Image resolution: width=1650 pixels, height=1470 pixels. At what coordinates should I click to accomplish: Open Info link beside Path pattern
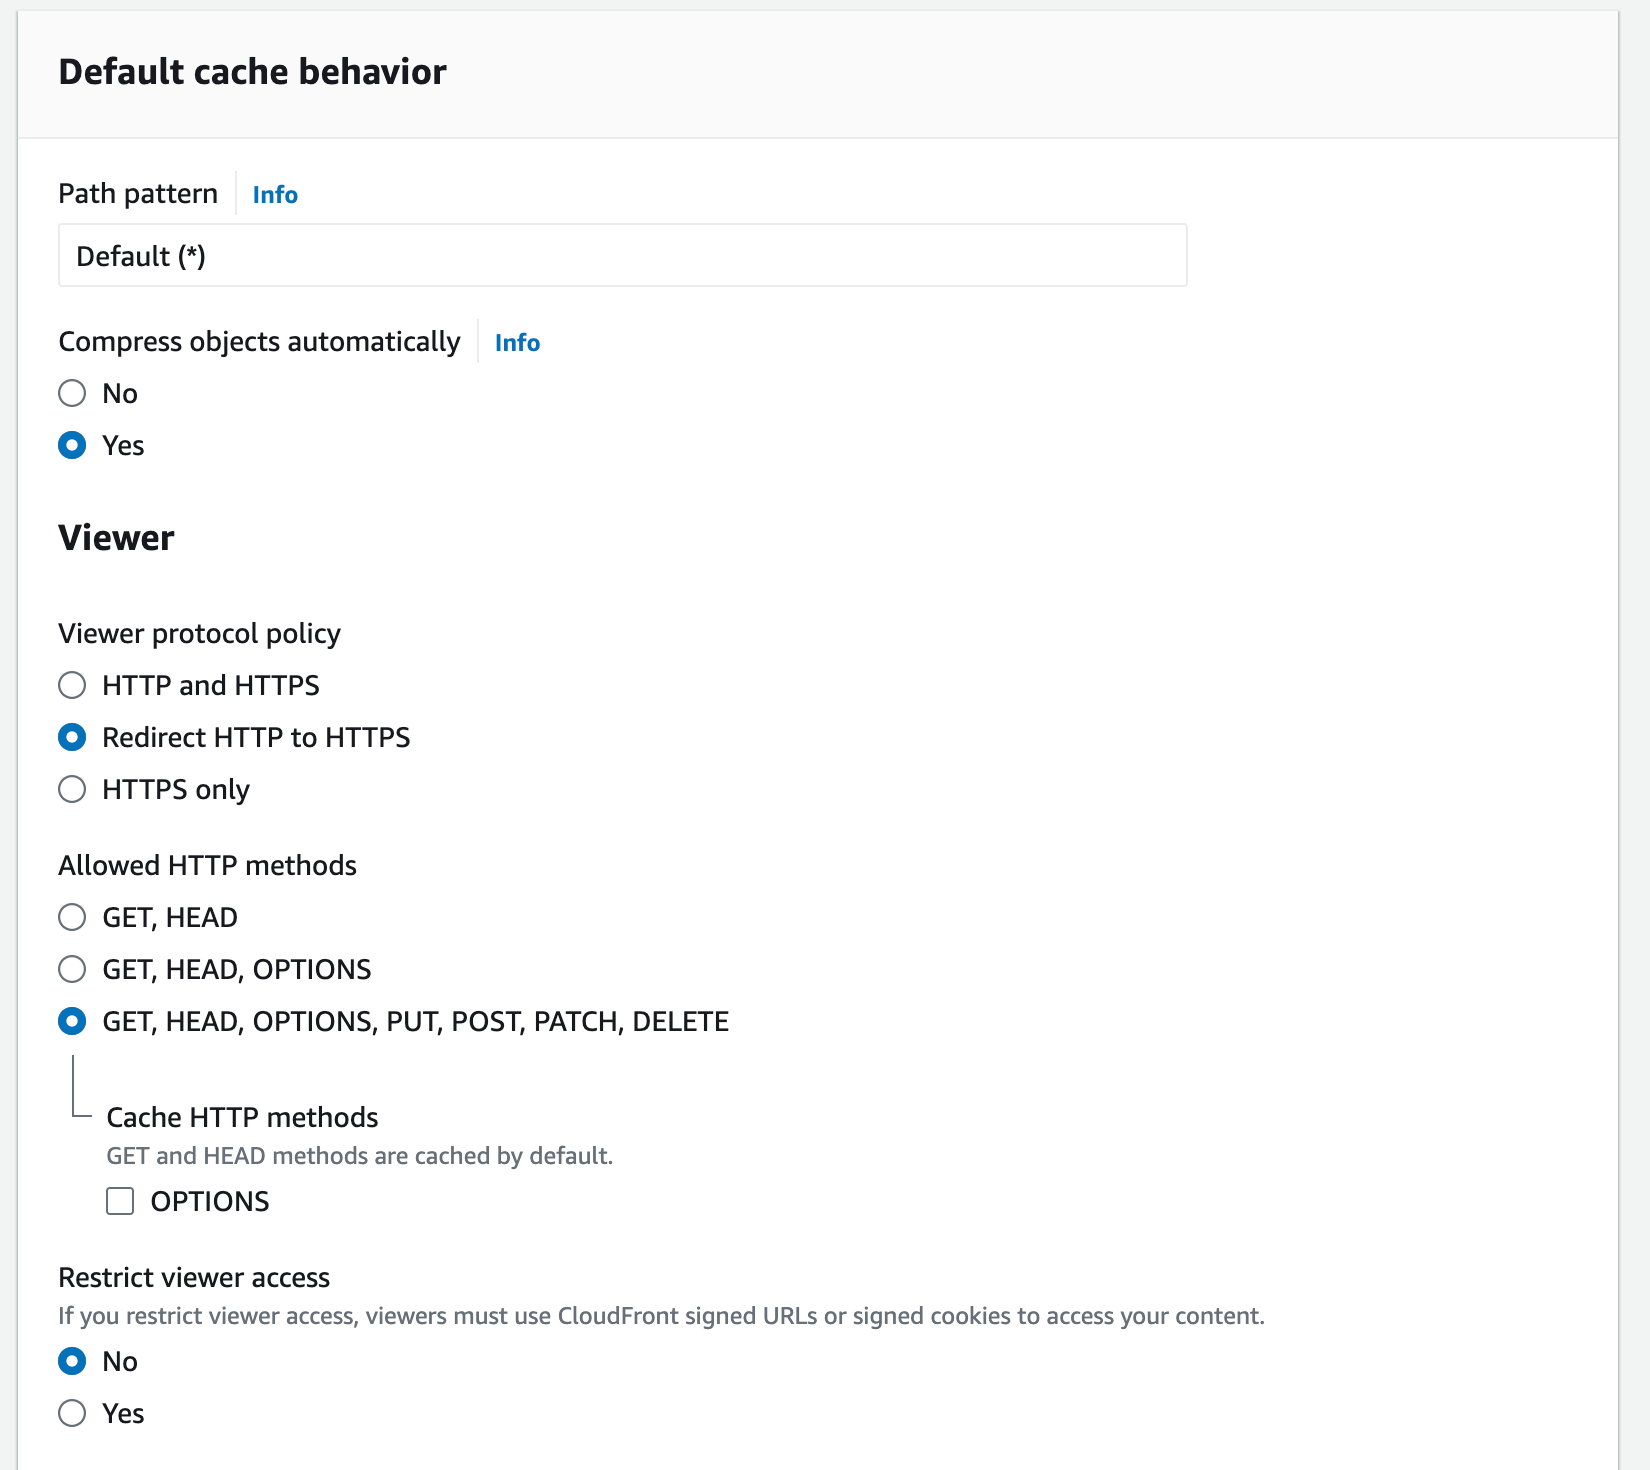[275, 194]
